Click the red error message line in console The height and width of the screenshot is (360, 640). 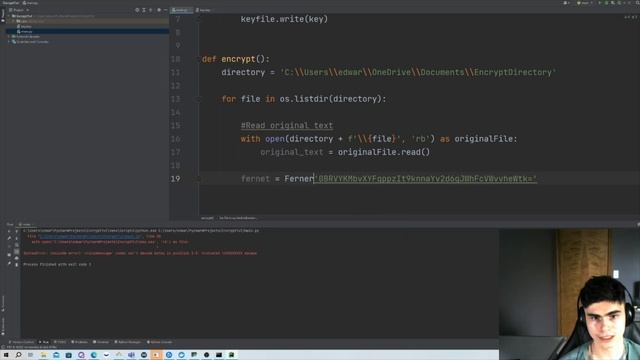(140, 253)
